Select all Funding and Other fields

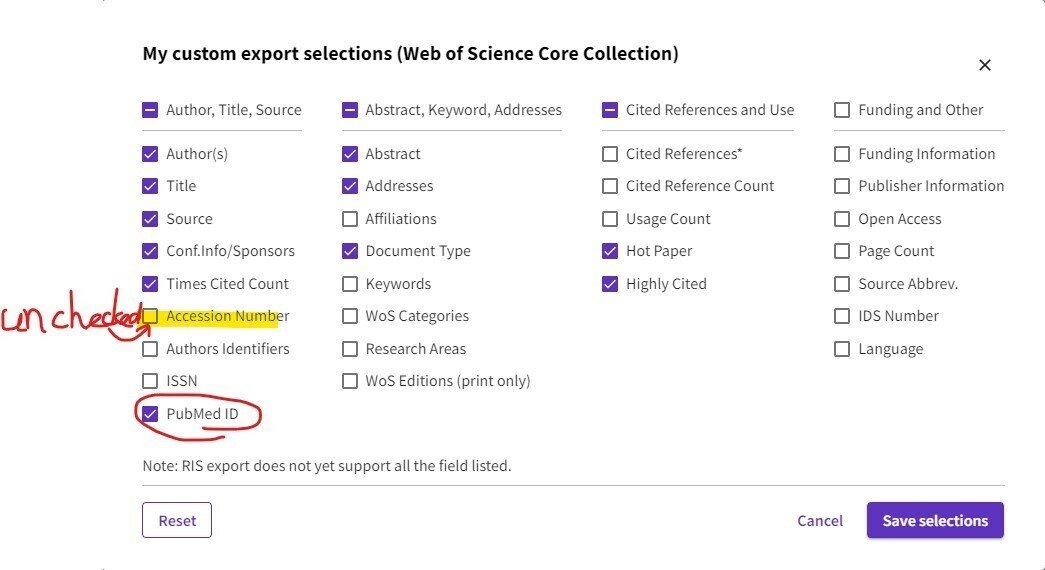click(842, 110)
